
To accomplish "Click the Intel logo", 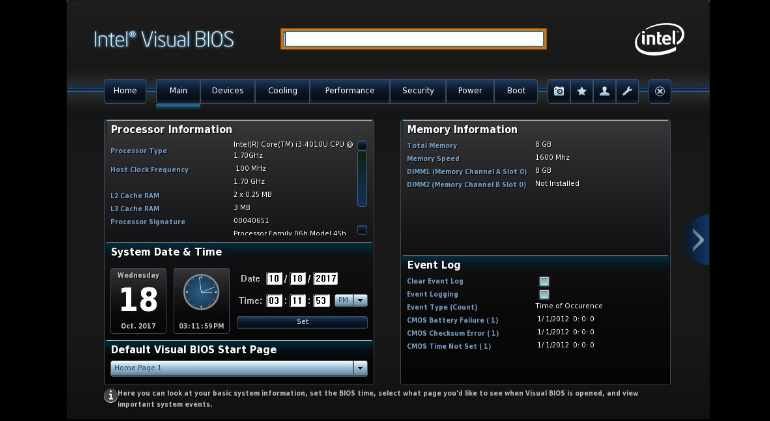I will (x=660, y=39).
